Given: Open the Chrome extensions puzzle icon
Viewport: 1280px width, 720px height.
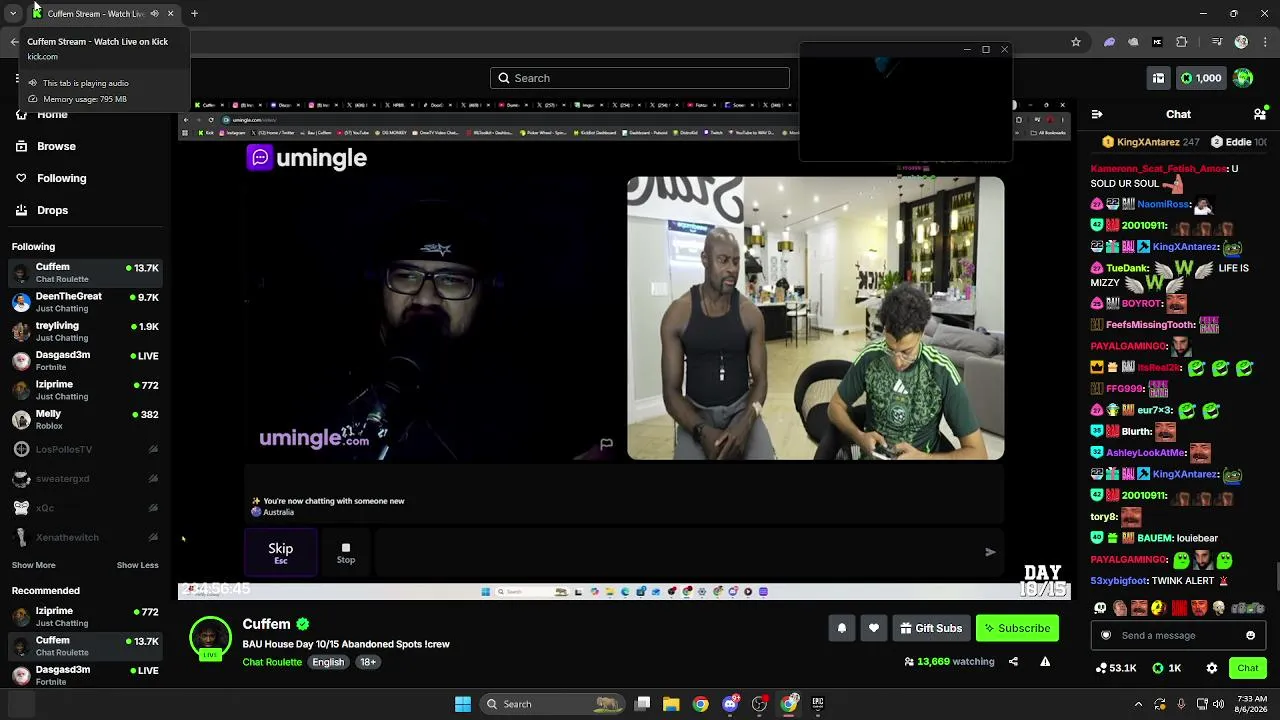Looking at the screenshot, I should click(x=1182, y=42).
